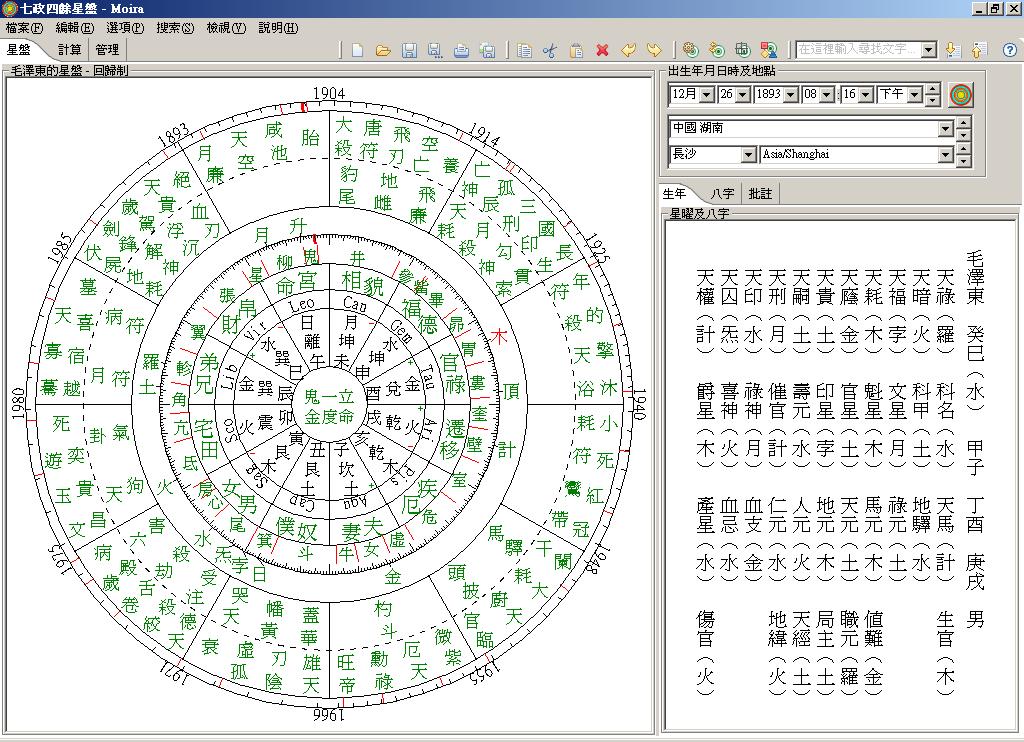Click the new file toolbar icon
Image resolution: width=1024 pixels, height=742 pixels.
[357, 50]
